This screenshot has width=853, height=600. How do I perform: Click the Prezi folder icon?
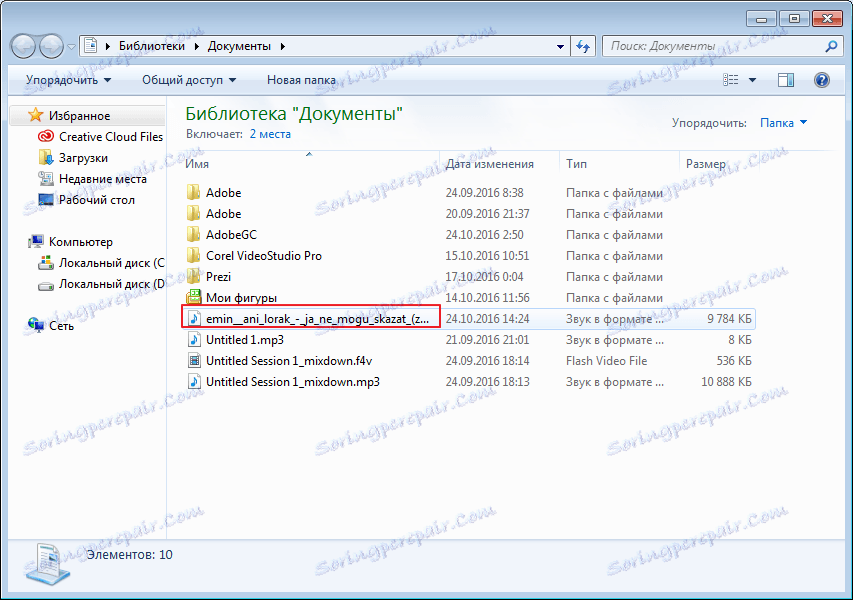[194, 276]
